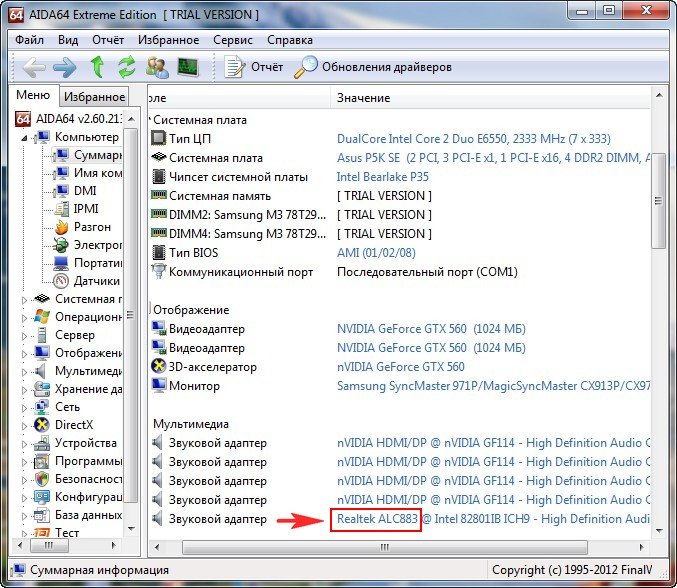Expand the DirectX tree node
677x588 pixels.
tap(24, 426)
